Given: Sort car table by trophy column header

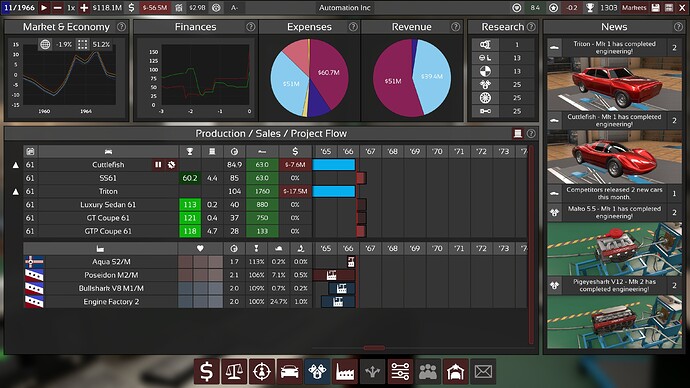Looking at the screenshot, I should pos(190,151).
